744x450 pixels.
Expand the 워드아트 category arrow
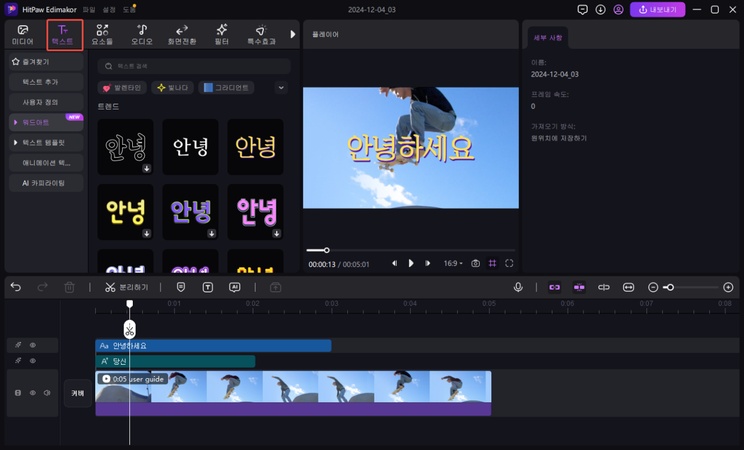pyautogui.click(x=16, y=122)
